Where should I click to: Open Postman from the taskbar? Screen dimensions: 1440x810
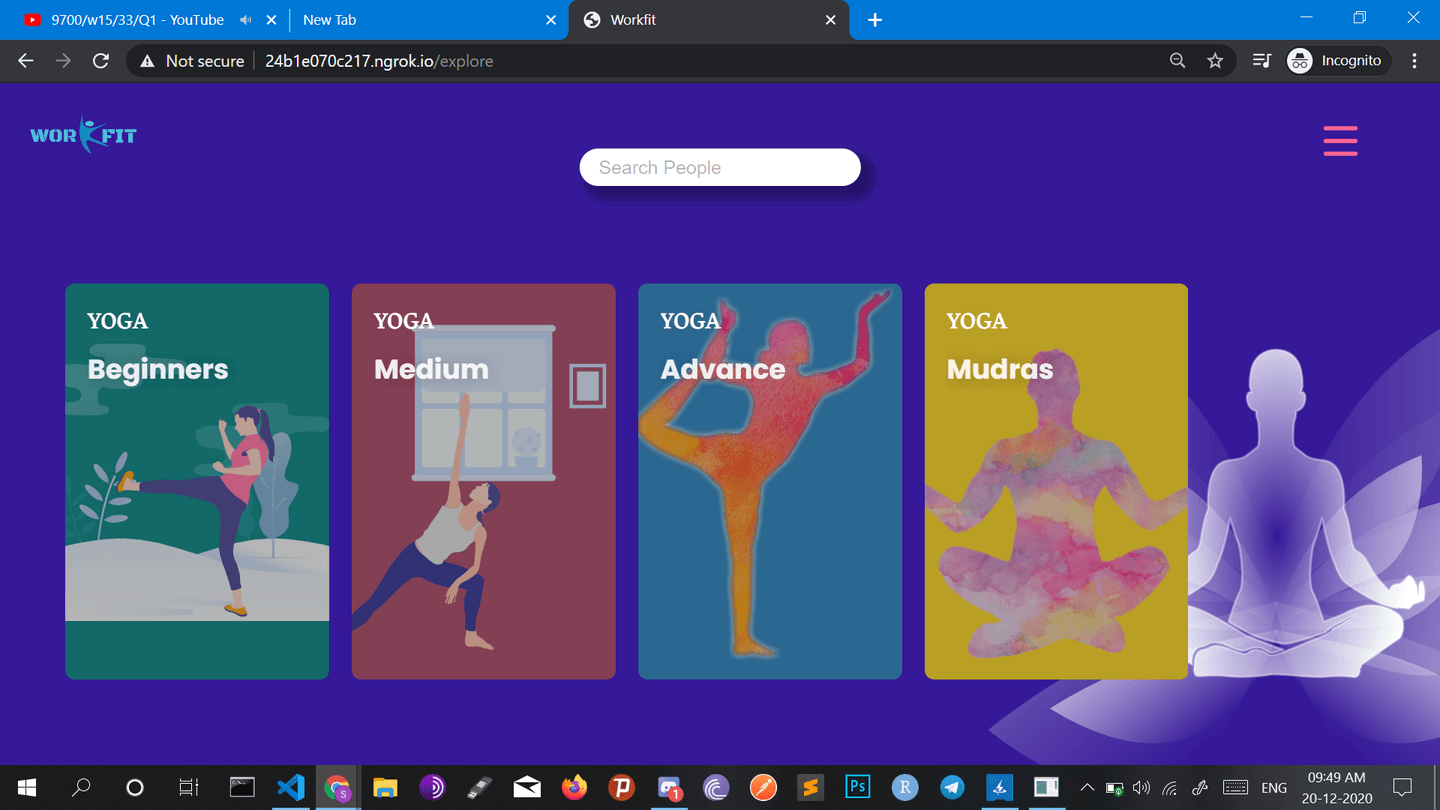(x=763, y=787)
